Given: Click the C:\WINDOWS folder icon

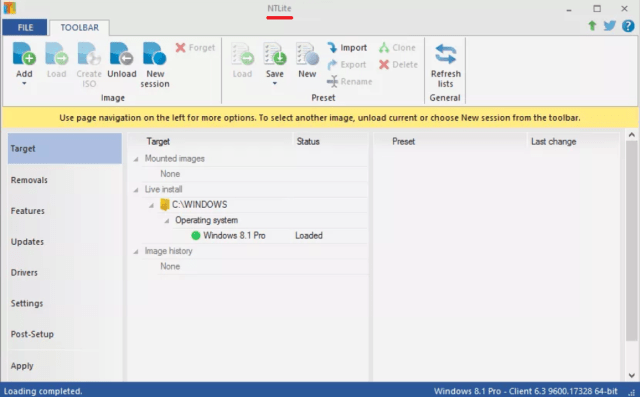Looking at the screenshot, I should pyautogui.click(x=164, y=204).
